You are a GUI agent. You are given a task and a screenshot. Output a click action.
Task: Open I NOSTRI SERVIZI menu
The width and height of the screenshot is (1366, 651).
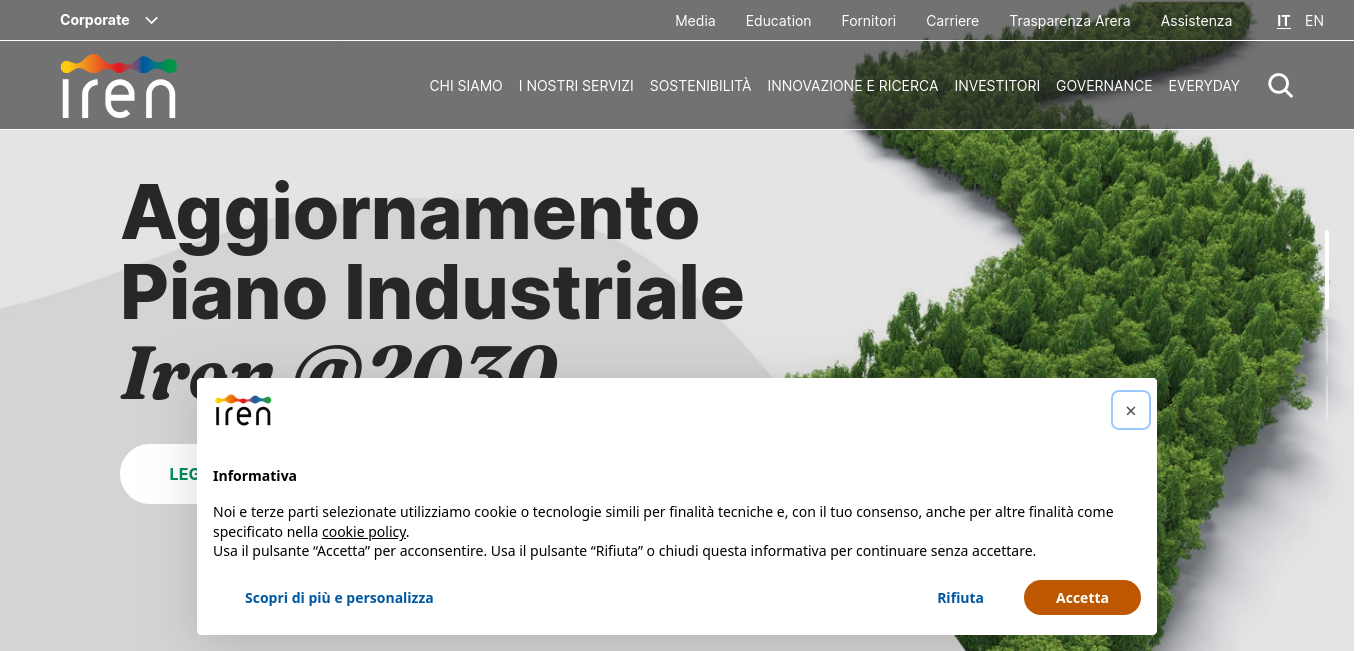576,86
